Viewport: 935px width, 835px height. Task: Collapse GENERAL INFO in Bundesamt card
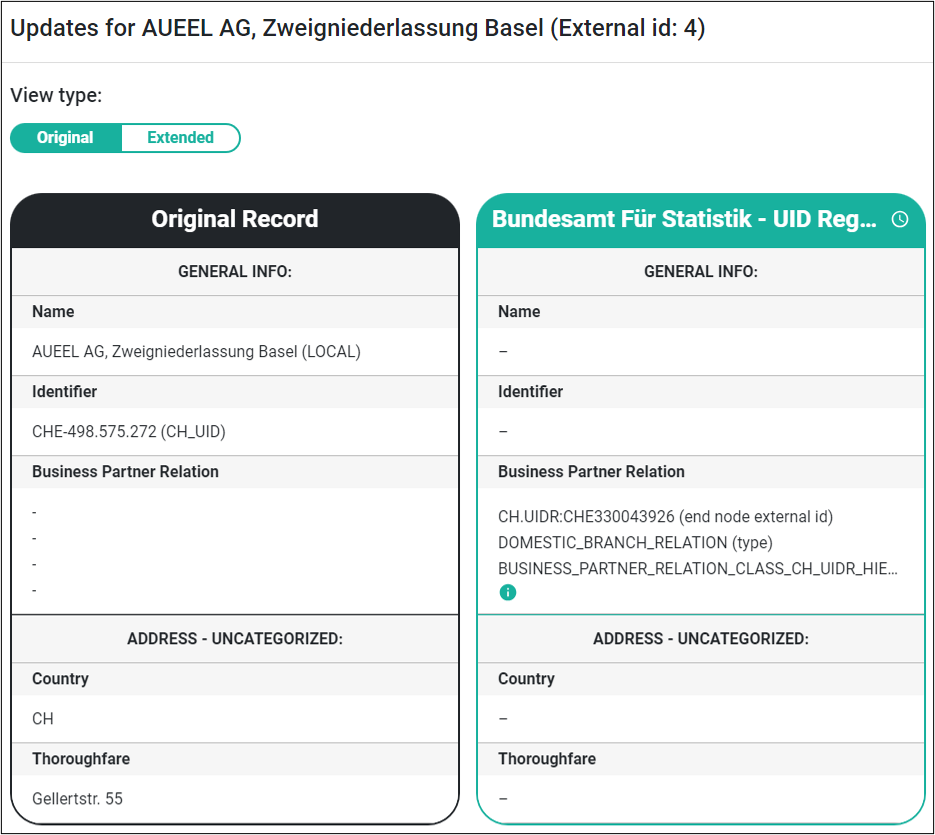pos(701,271)
